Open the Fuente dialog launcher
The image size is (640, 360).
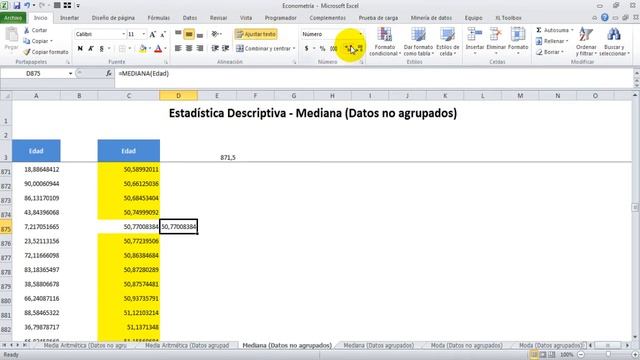pyautogui.click(x=166, y=62)
